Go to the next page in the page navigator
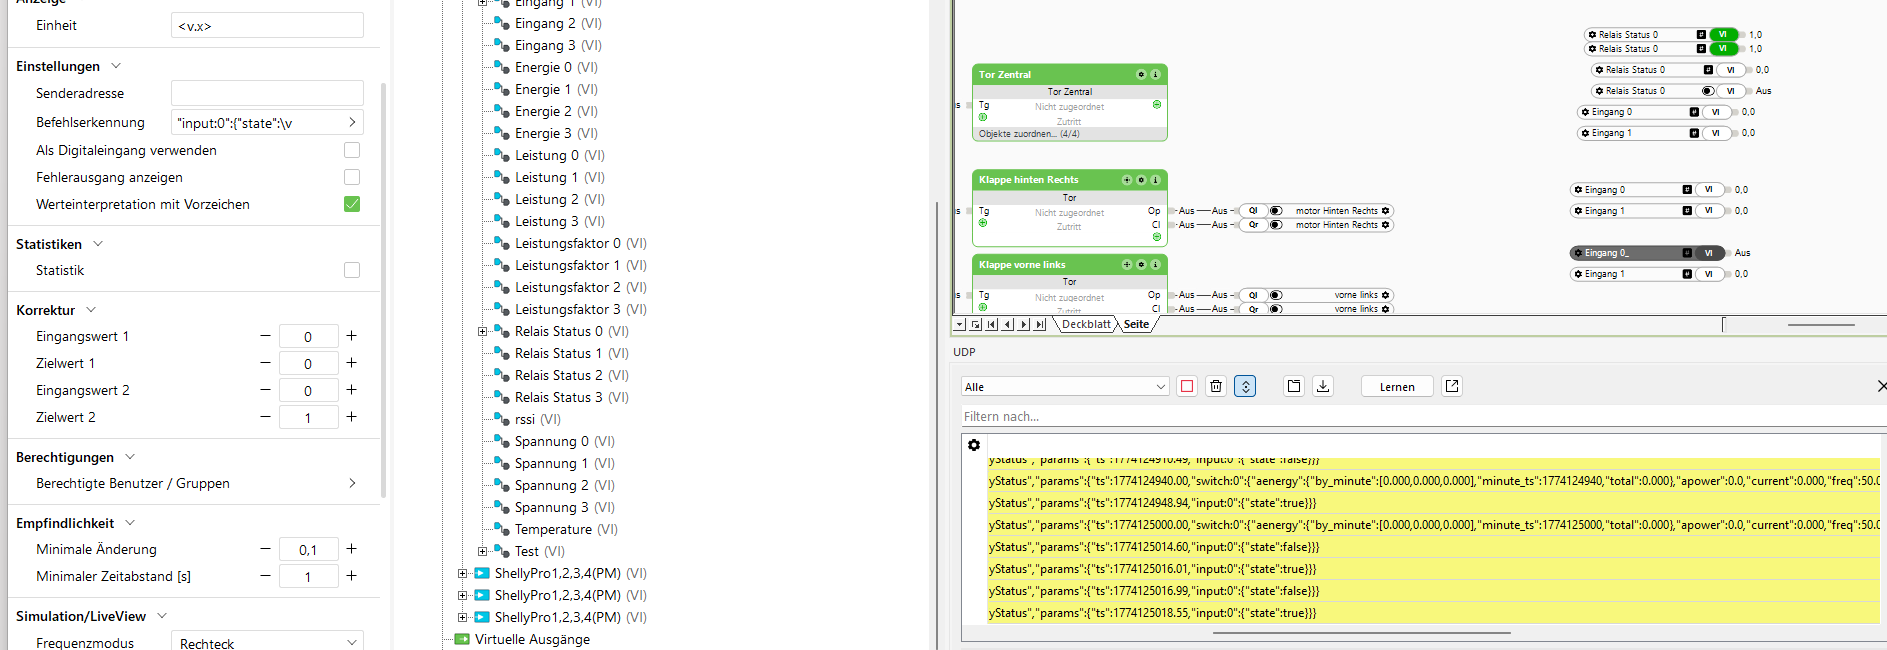Image resolution: width=1887 pixels, height=650 pixels. coord(1024,324)
